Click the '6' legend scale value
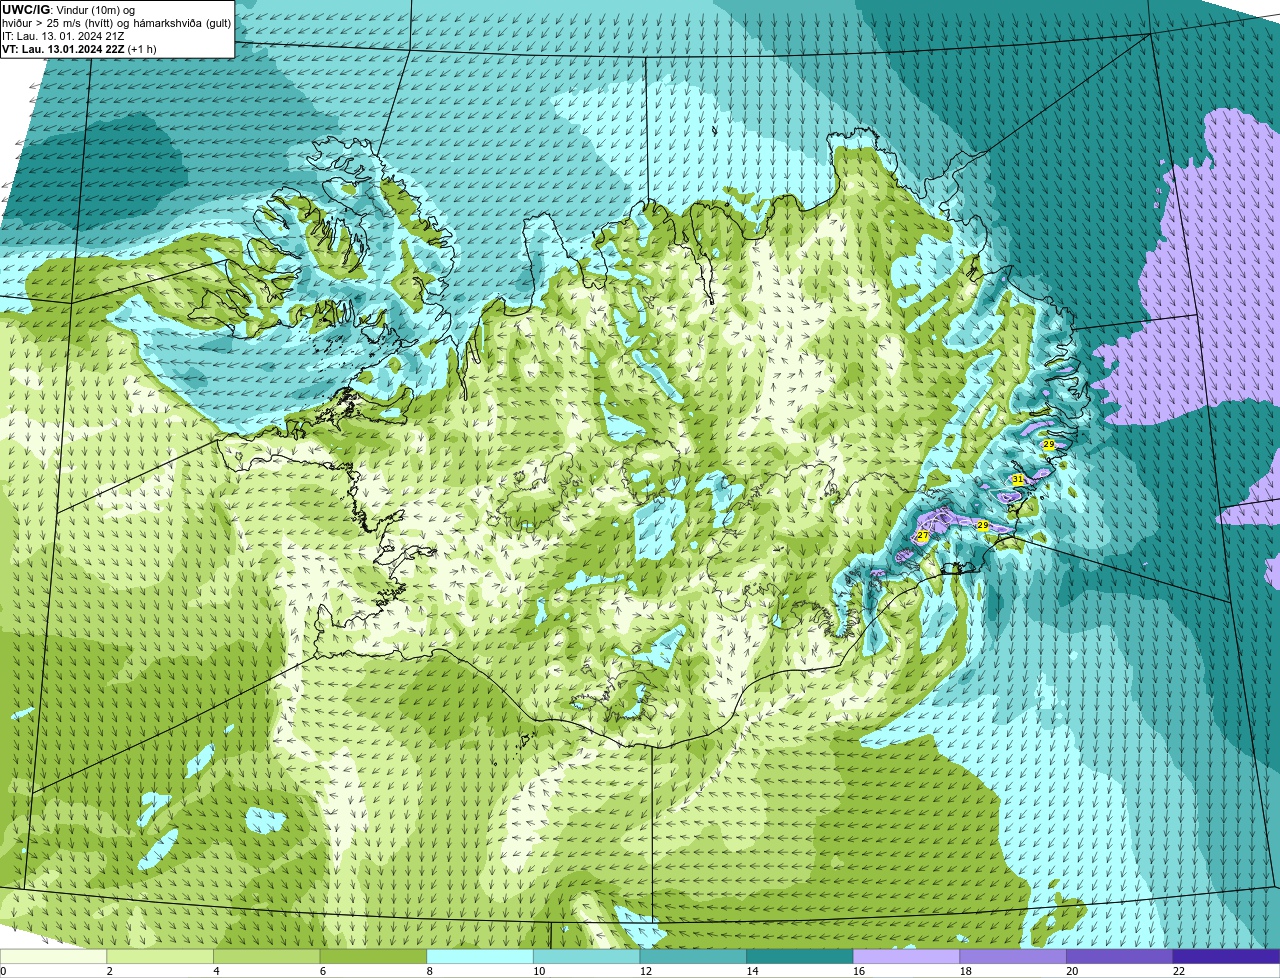Viewport: 1280px width, 978px height. (323, 971)
